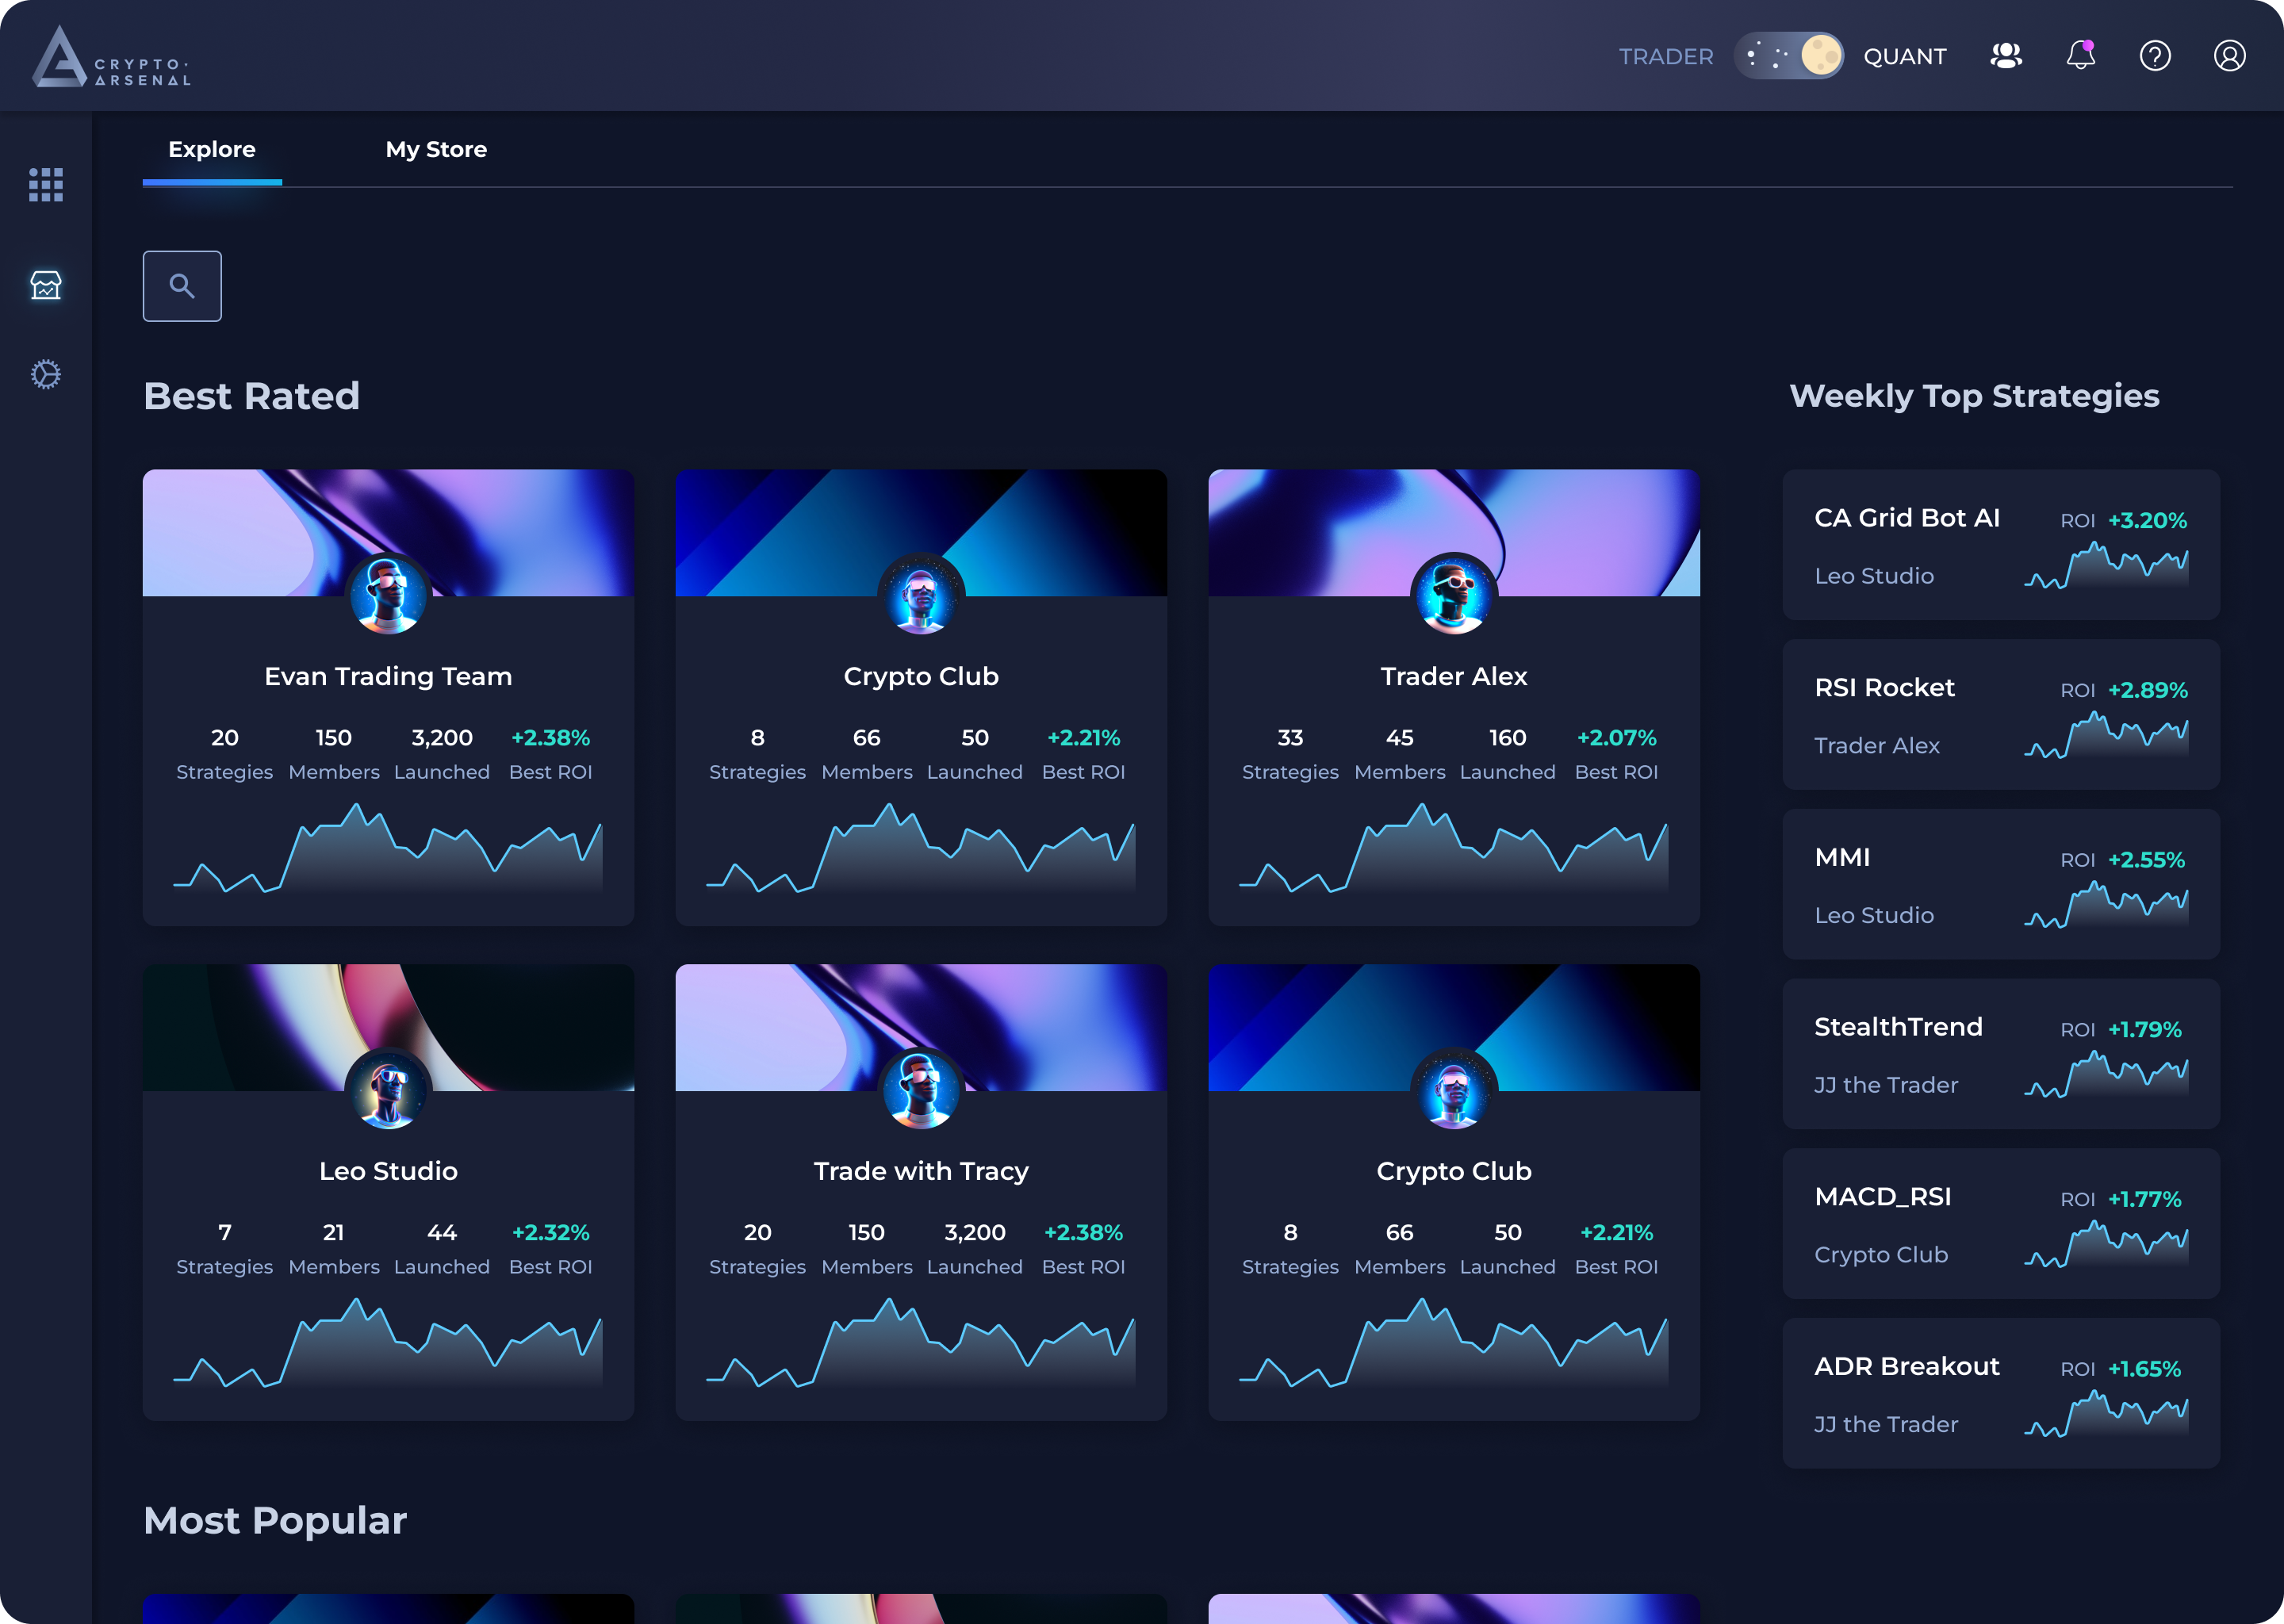
Task: Click the Leo Studio avatar thumbnail
Action: 388,1090
